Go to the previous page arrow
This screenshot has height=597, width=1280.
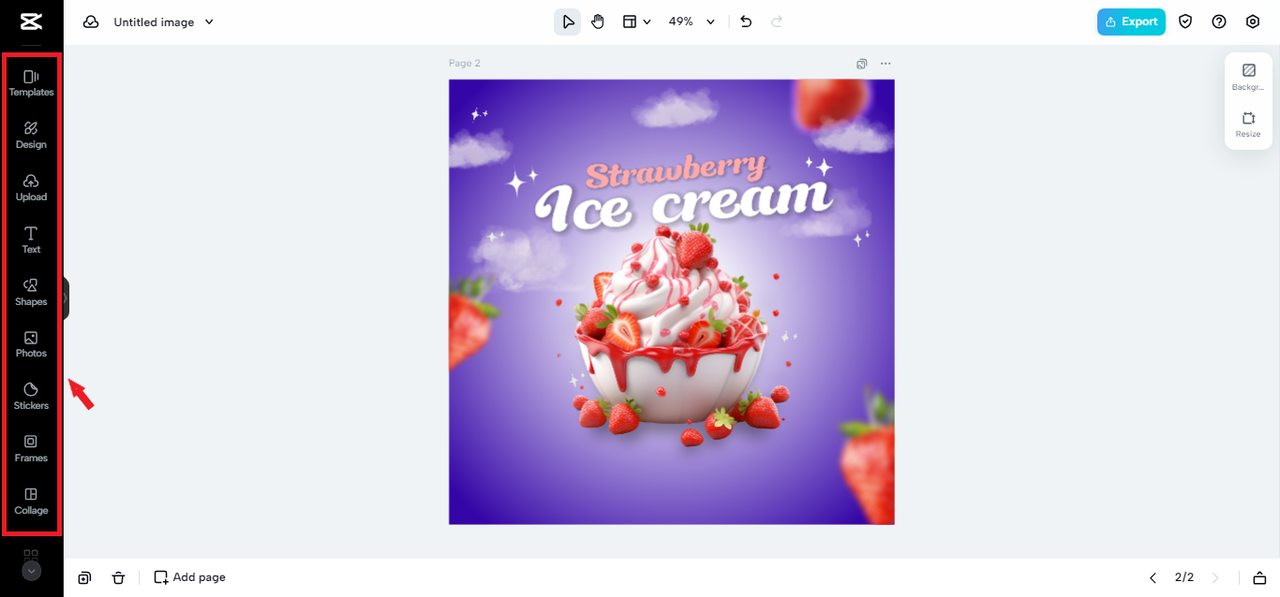coord(1153,578)
